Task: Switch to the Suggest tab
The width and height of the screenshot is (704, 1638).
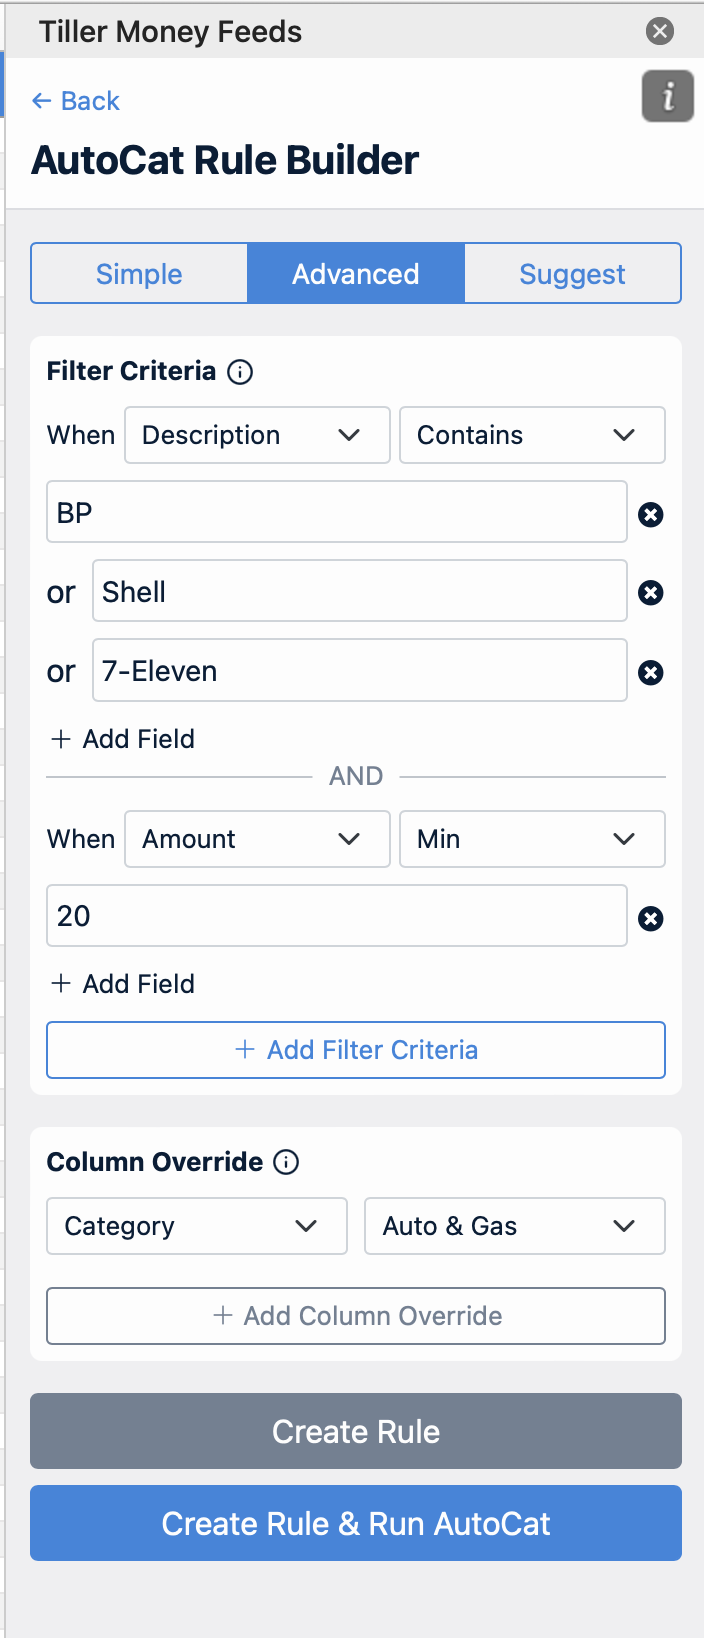Action: pyautogui.click(x=572, y=273)
